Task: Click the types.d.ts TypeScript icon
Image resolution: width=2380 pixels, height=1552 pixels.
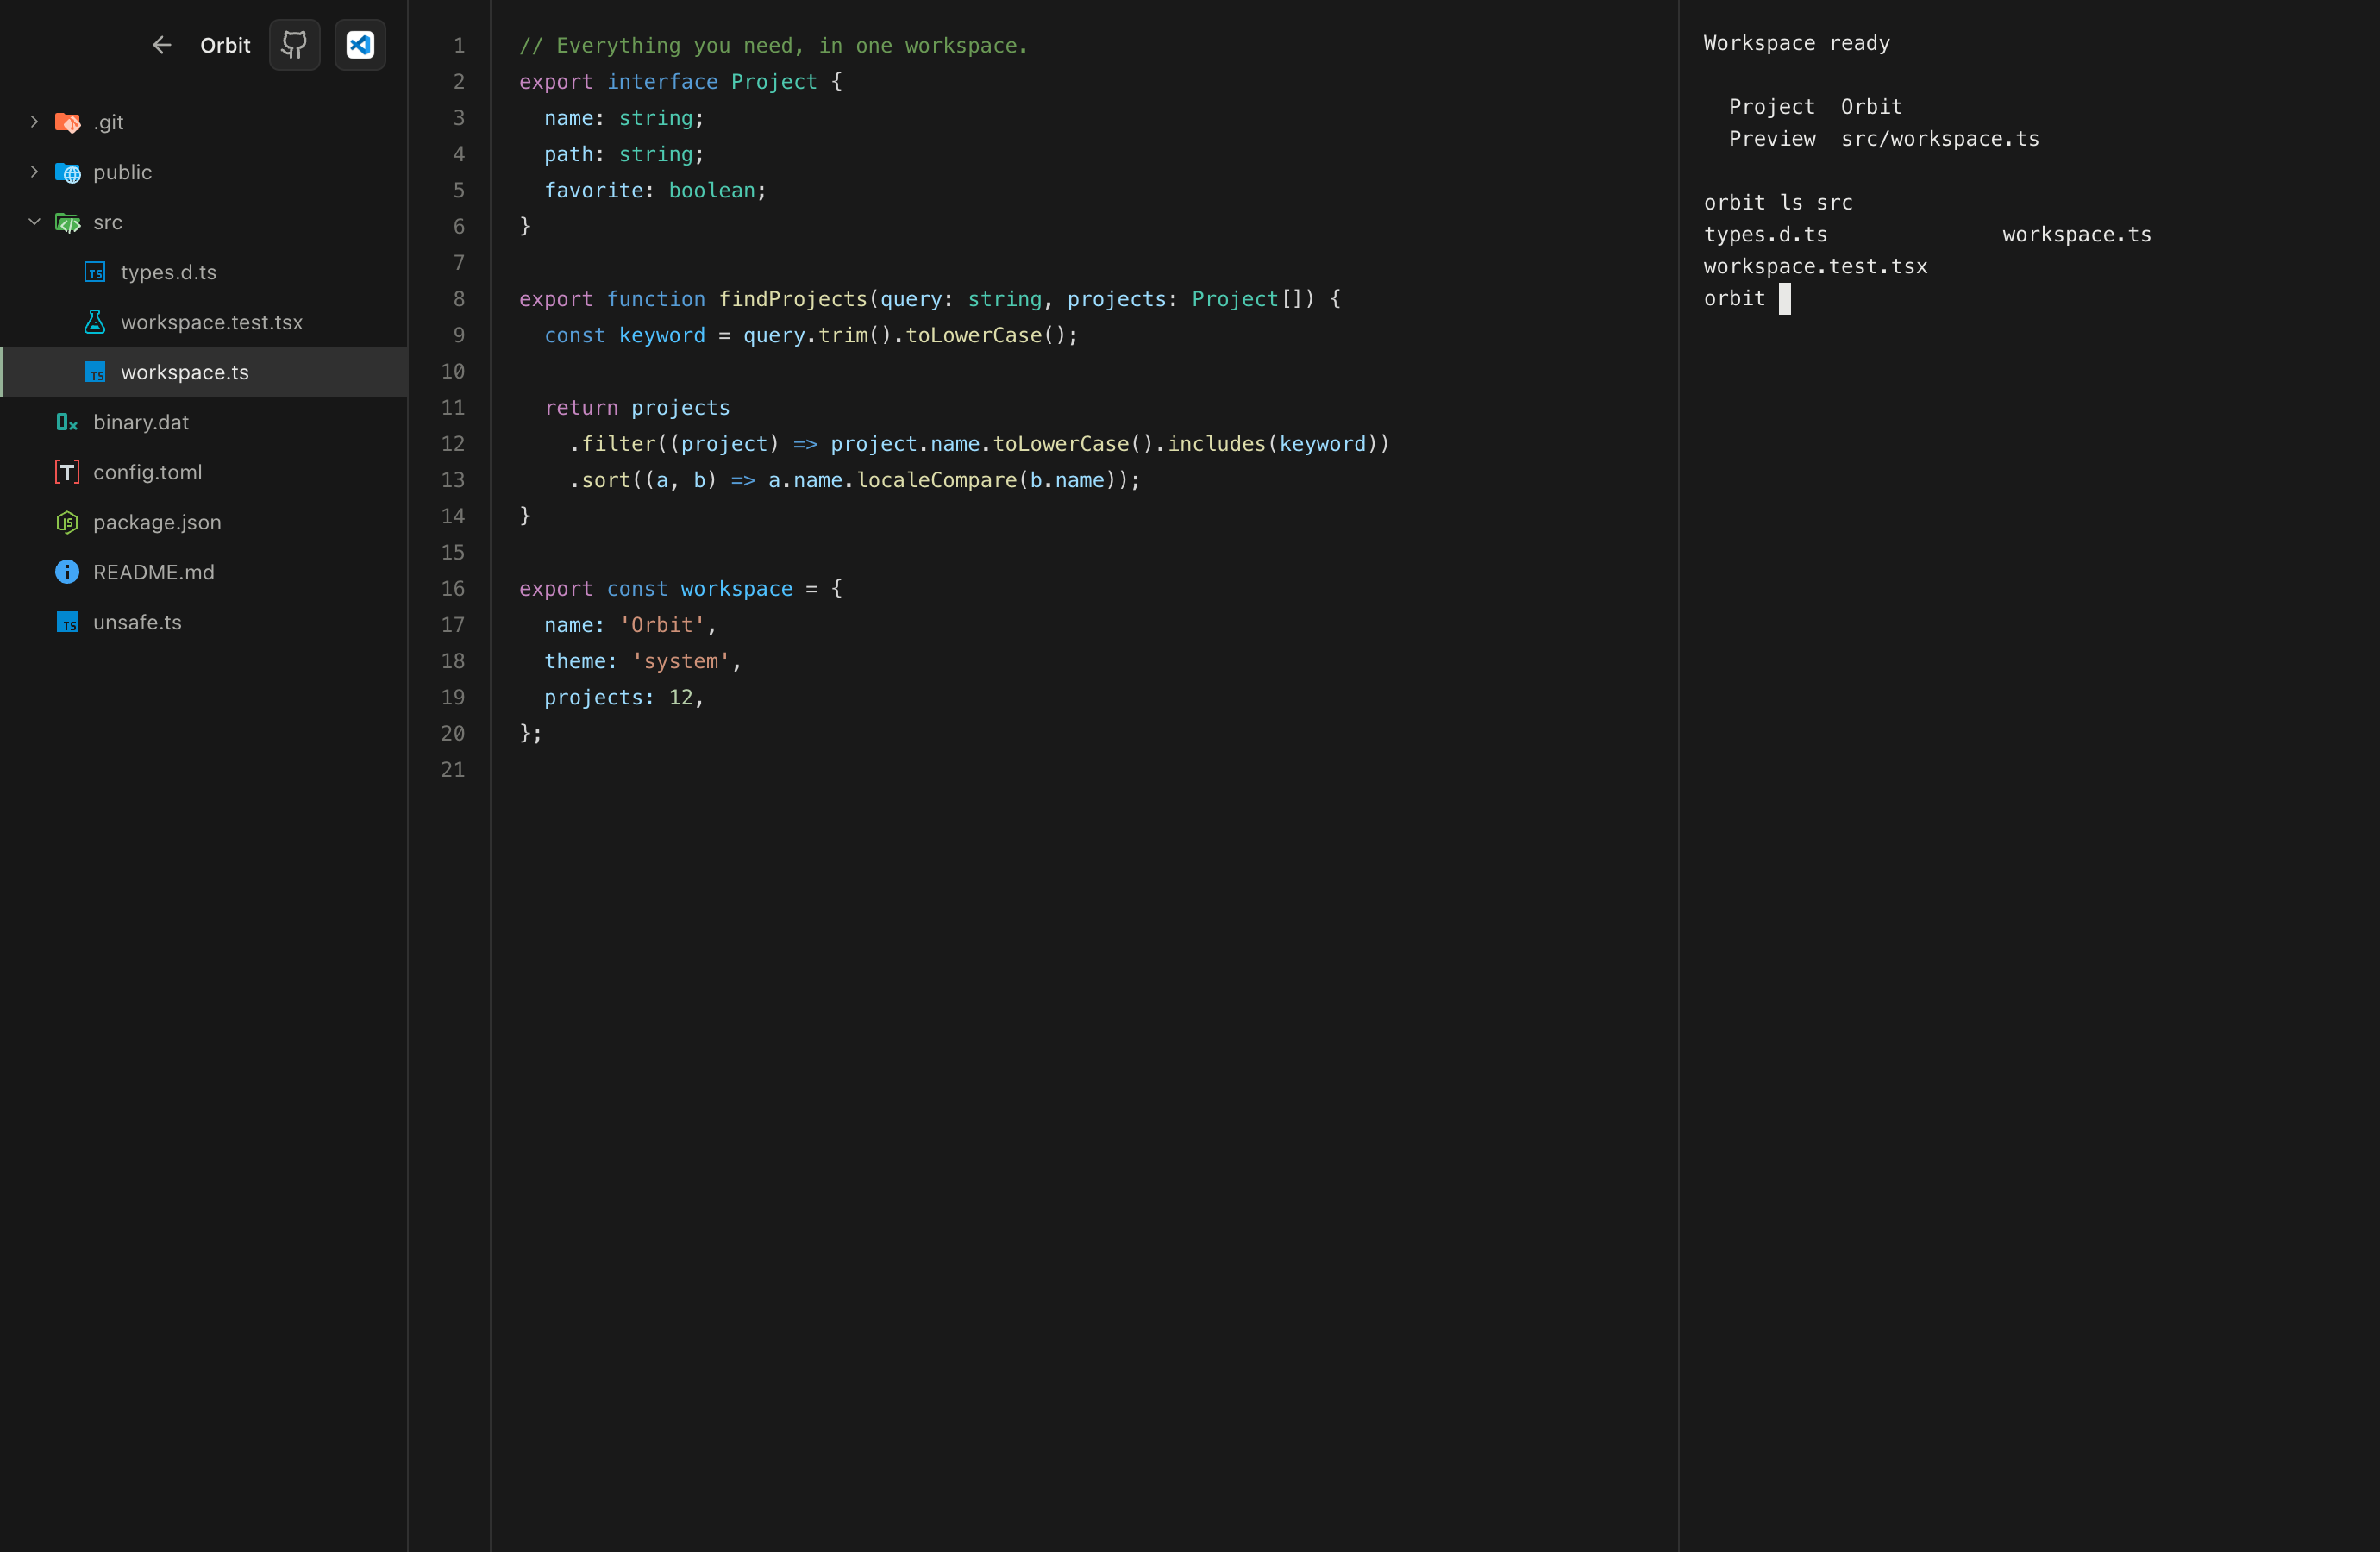Action: 95,272
